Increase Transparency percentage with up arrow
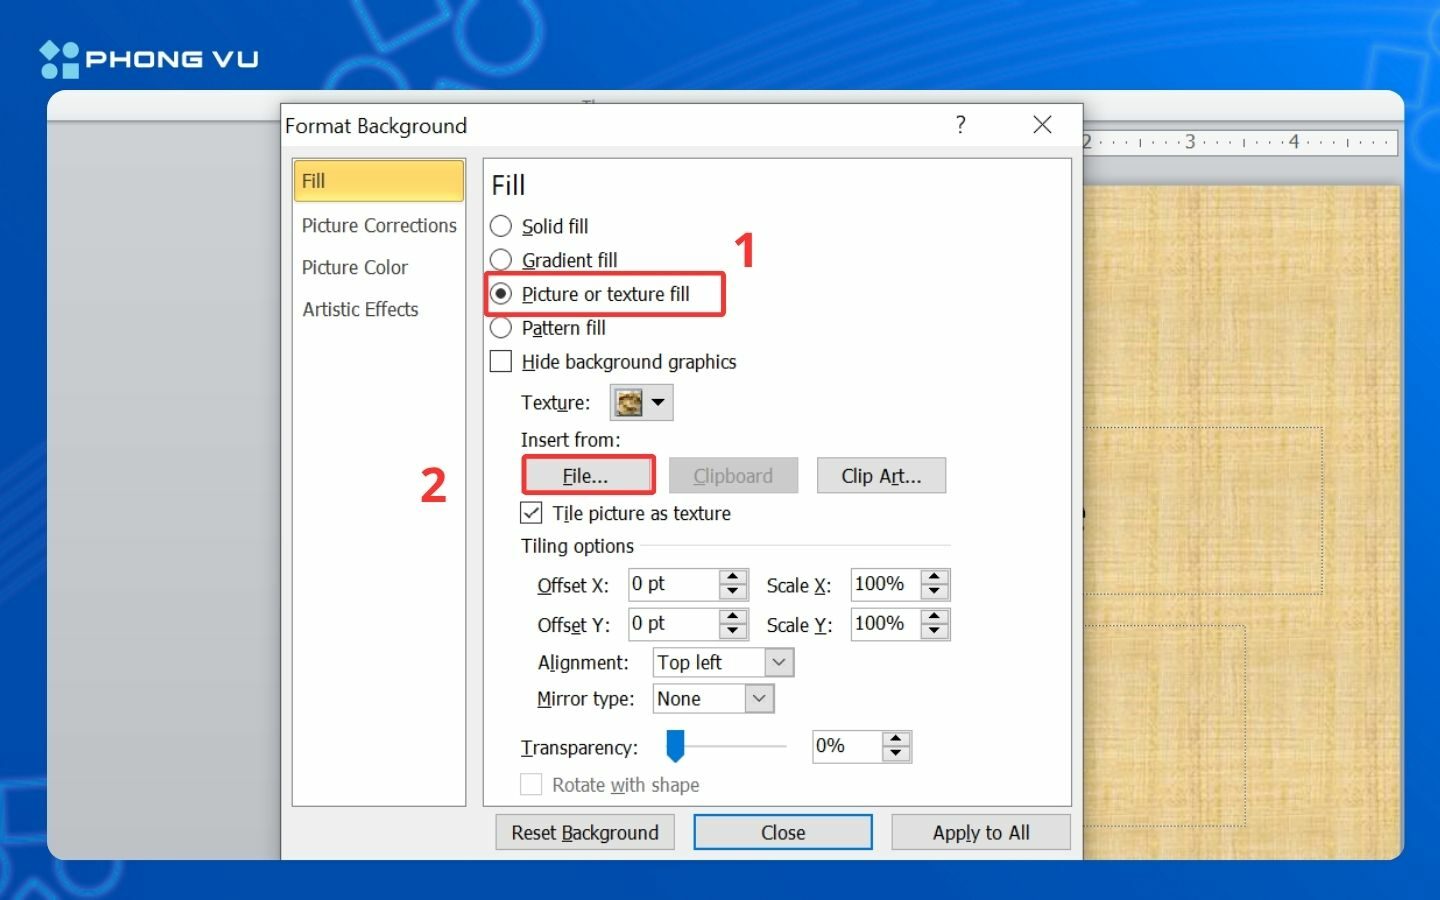The image size is (1440, 900). point(896,739)
